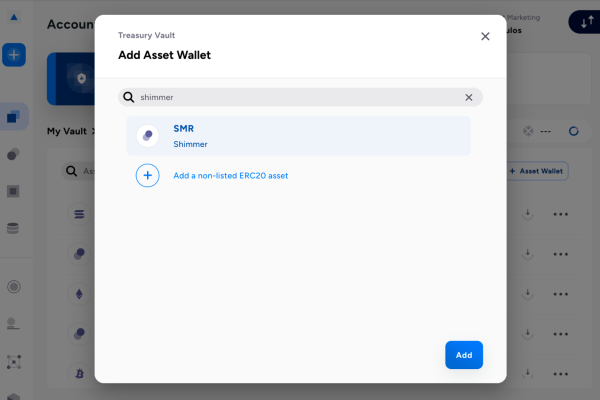Select the SMR Shimmer asset
This screenshot has height=400, width=600.
point(298,136)
